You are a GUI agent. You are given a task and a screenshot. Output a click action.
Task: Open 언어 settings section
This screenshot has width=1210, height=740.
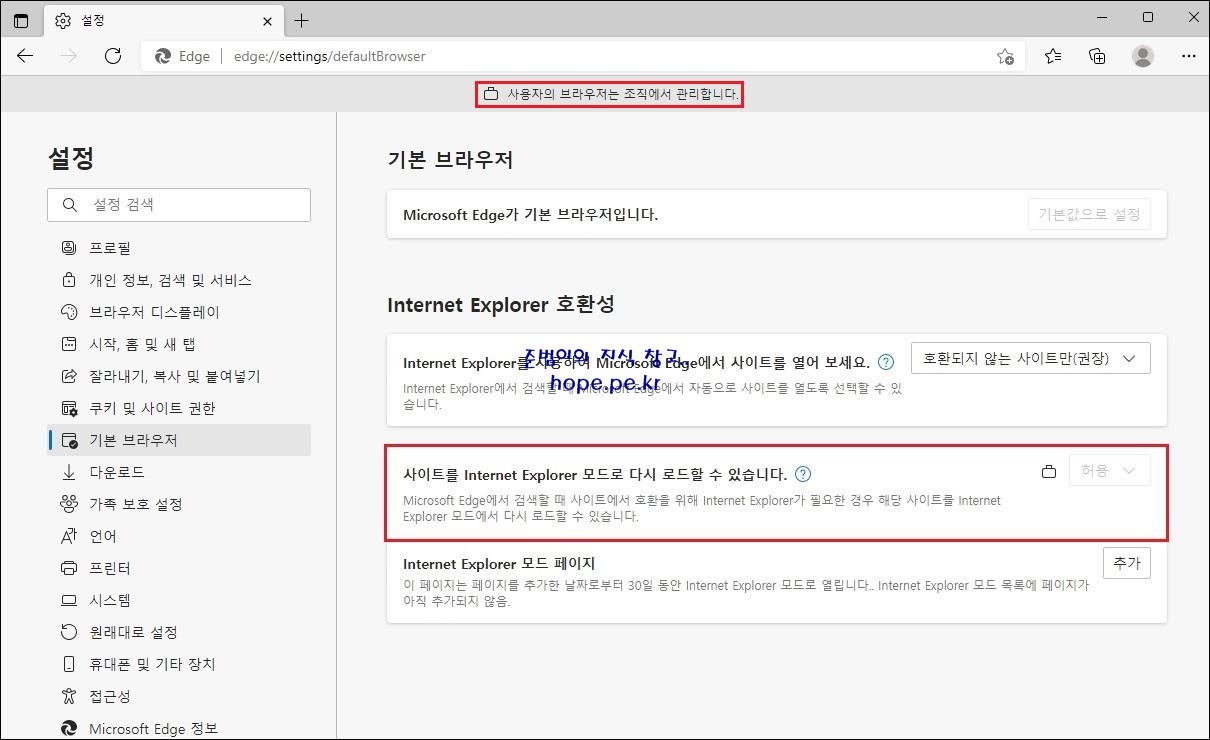pos(179,536)
